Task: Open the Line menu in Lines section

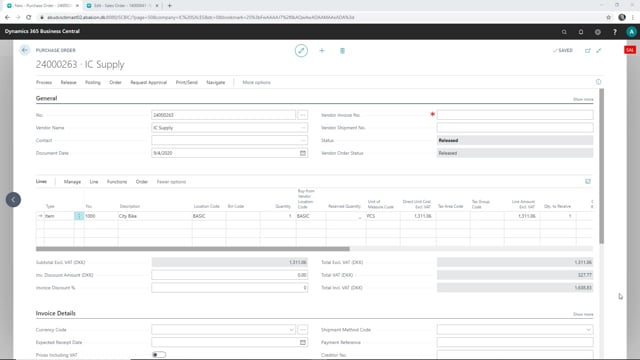Action: click(94, 182)
